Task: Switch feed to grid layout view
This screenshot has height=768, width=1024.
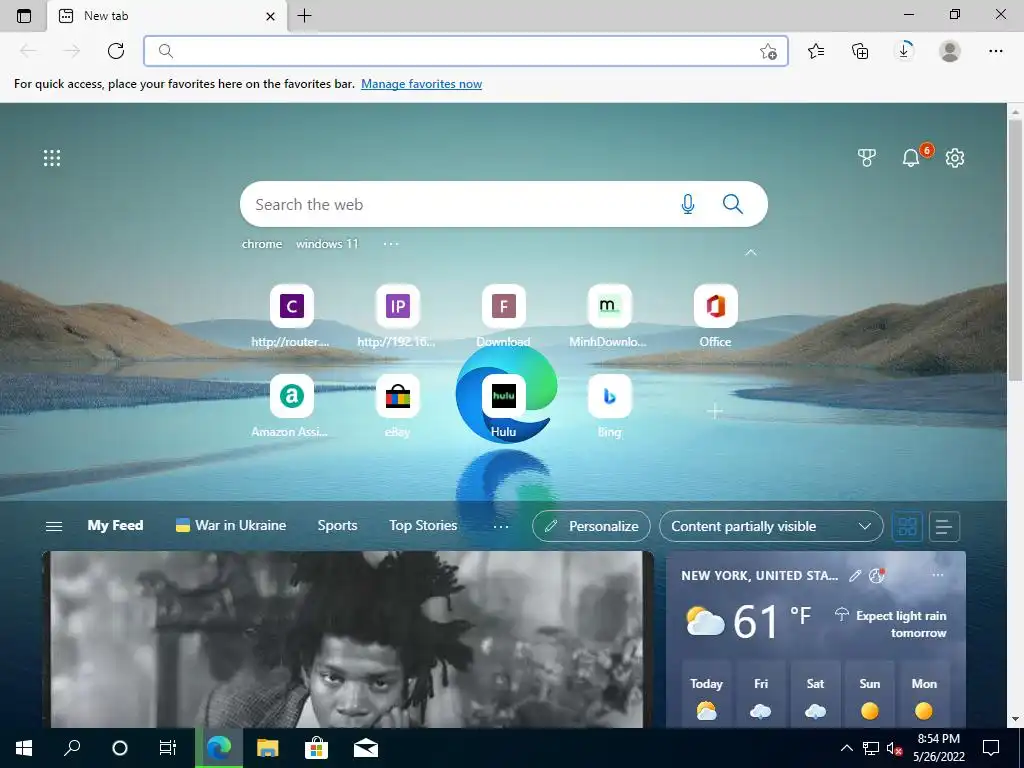Action: [907, 526]
